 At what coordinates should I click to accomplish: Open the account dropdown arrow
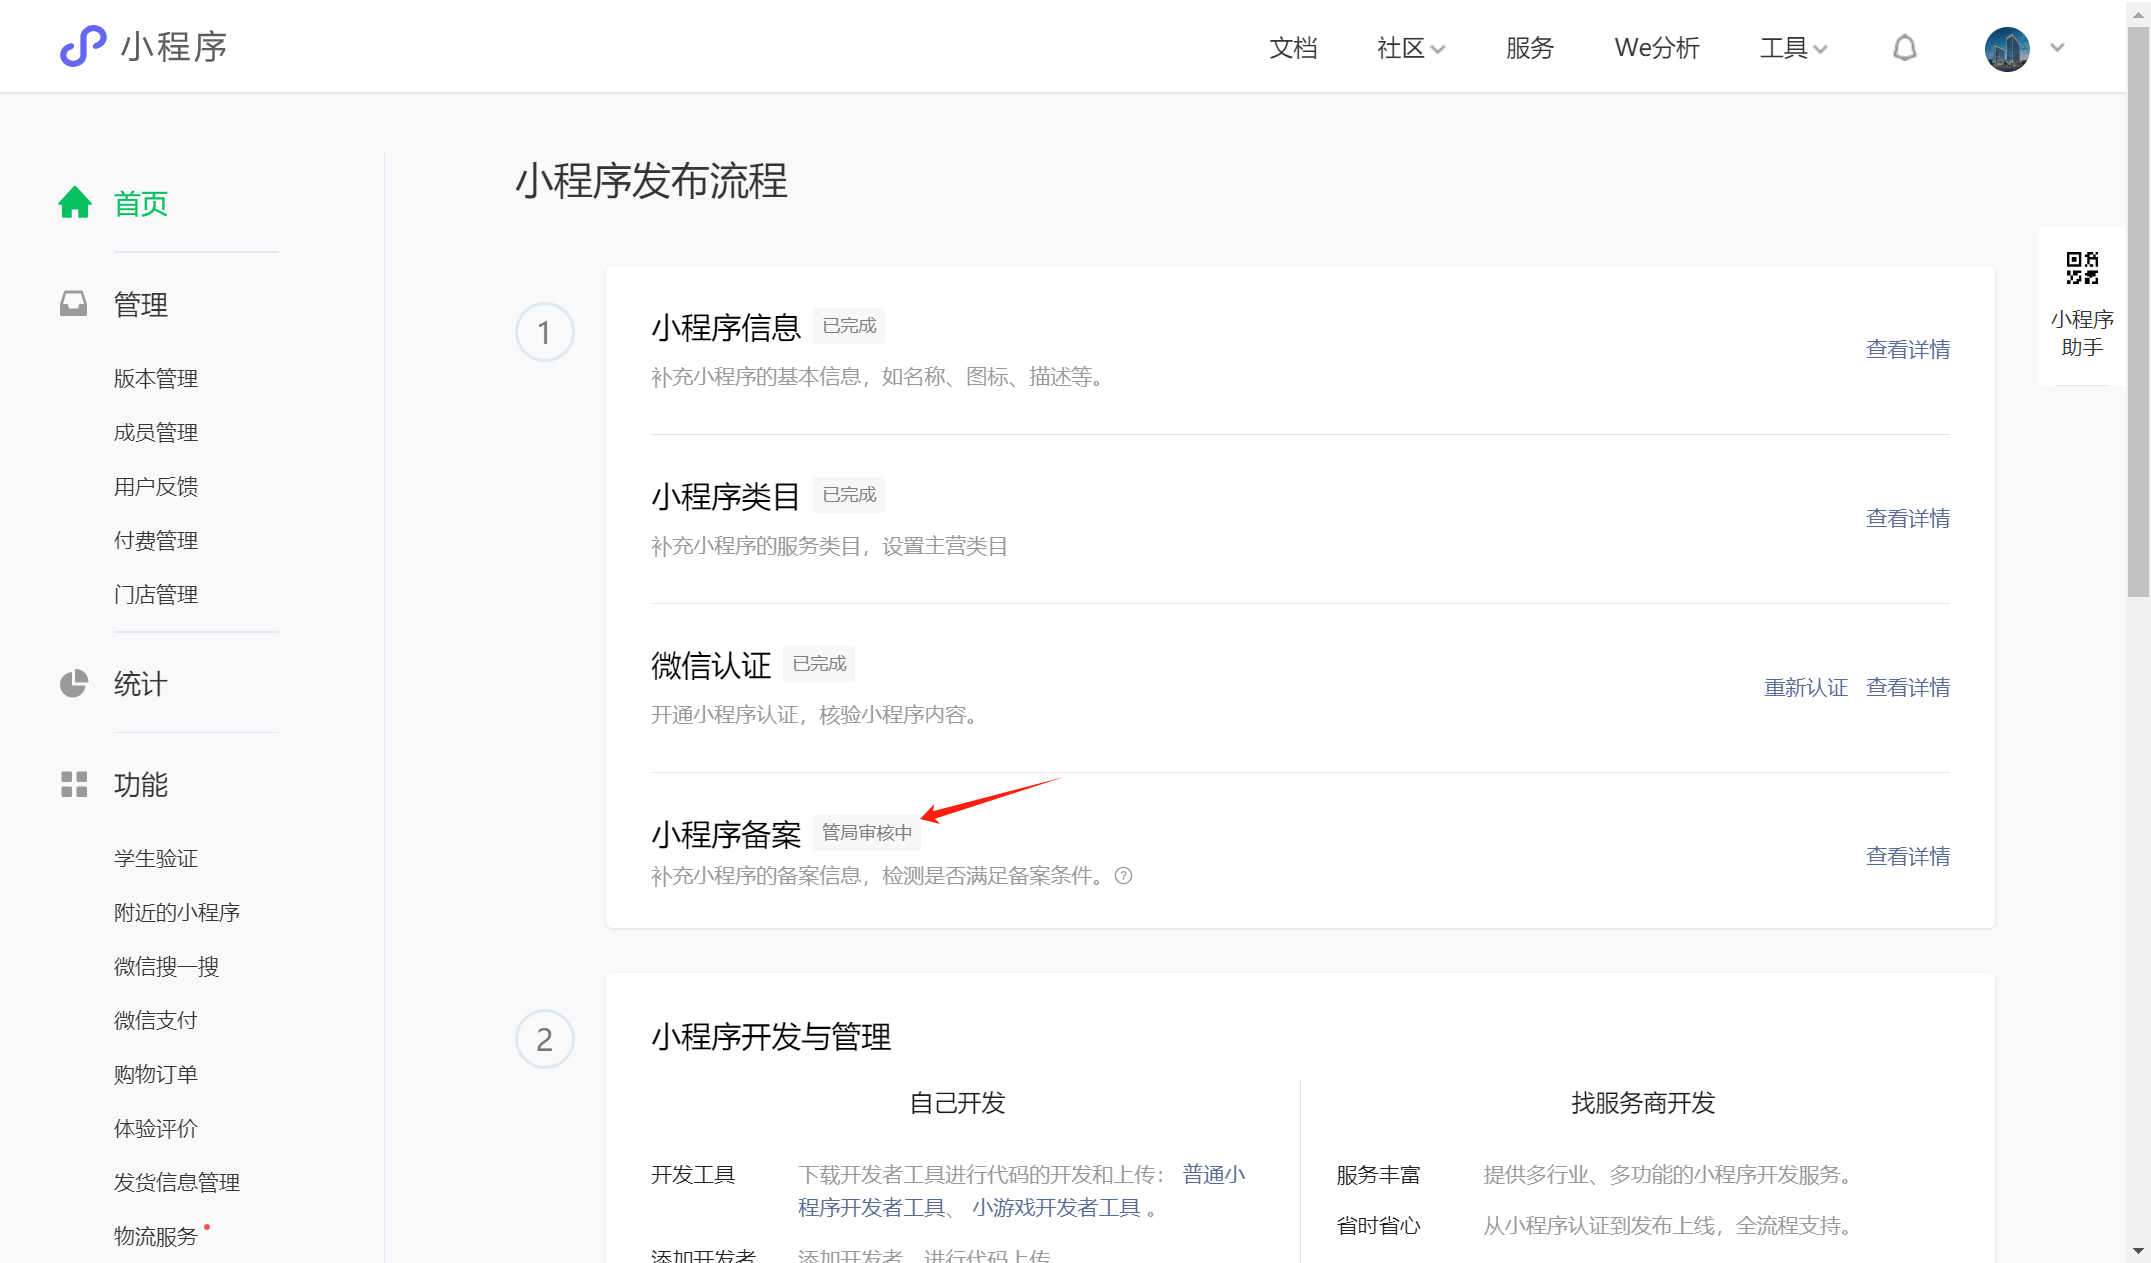(2057, 47)
